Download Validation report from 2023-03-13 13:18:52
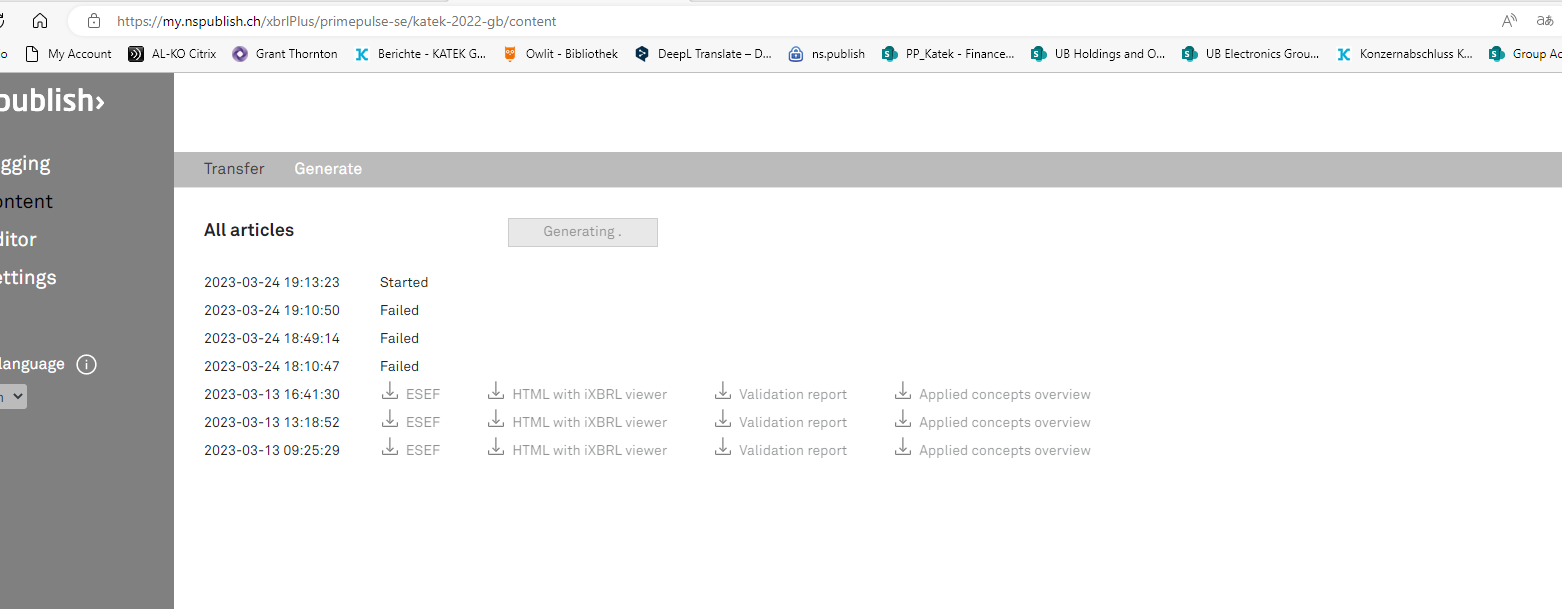The width and height of the screenshot is (1562, 609). pos(781,422)
